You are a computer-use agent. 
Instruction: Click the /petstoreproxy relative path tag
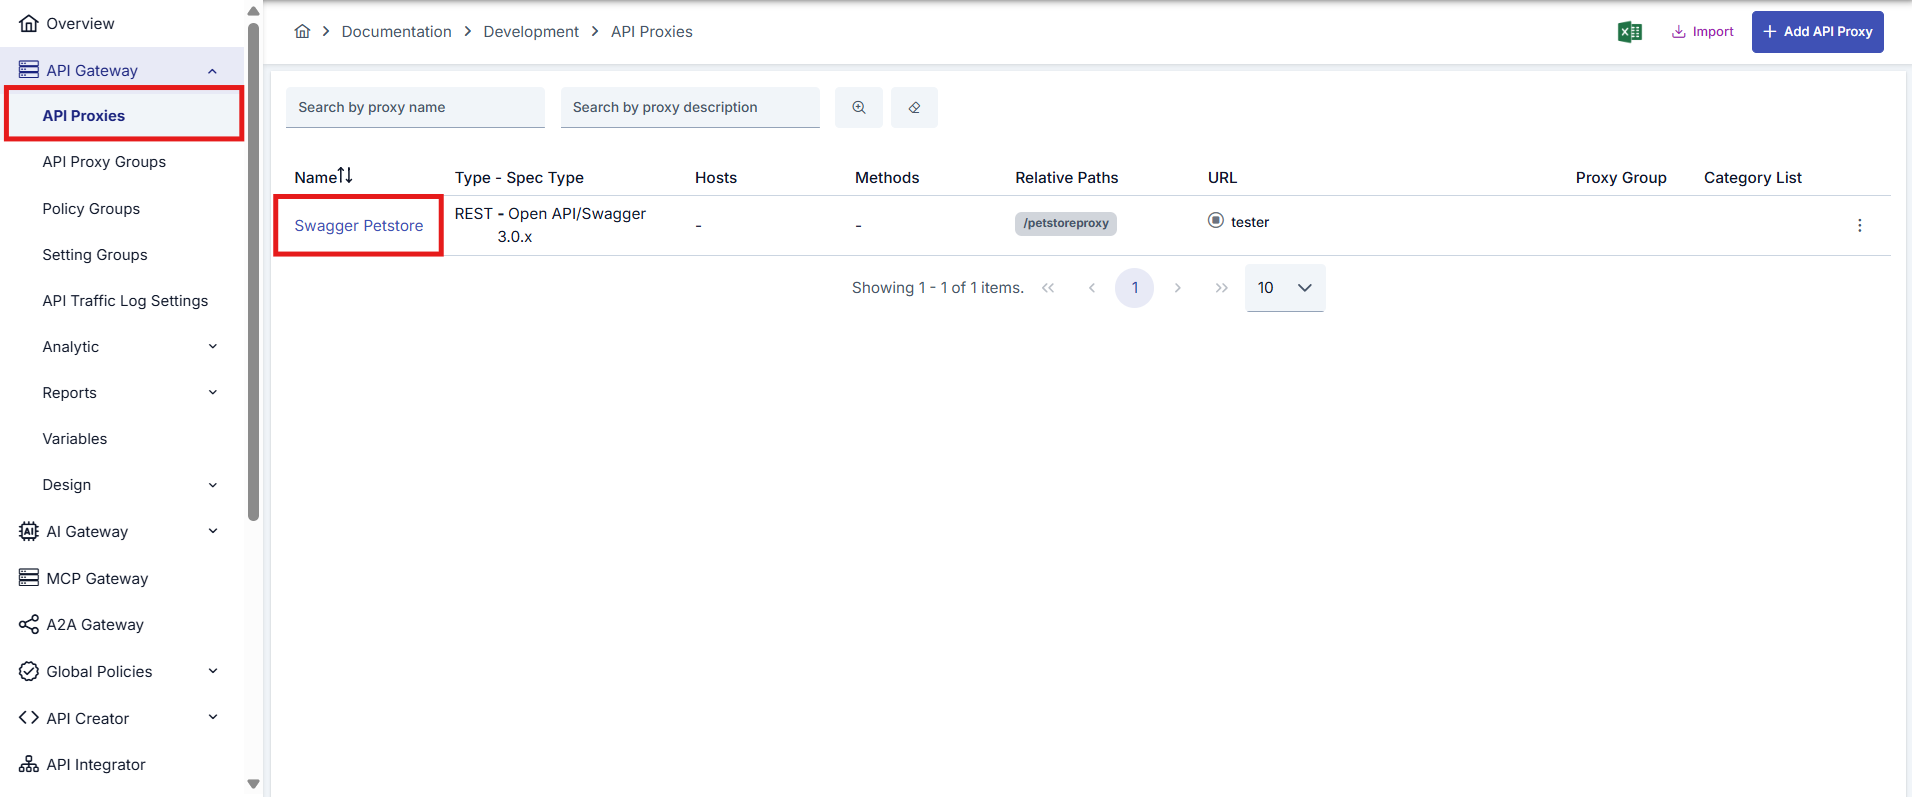pos(1065,223)
